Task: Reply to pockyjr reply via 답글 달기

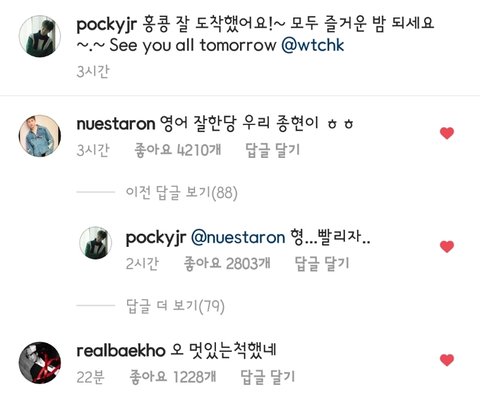Action: click(322, 263)
